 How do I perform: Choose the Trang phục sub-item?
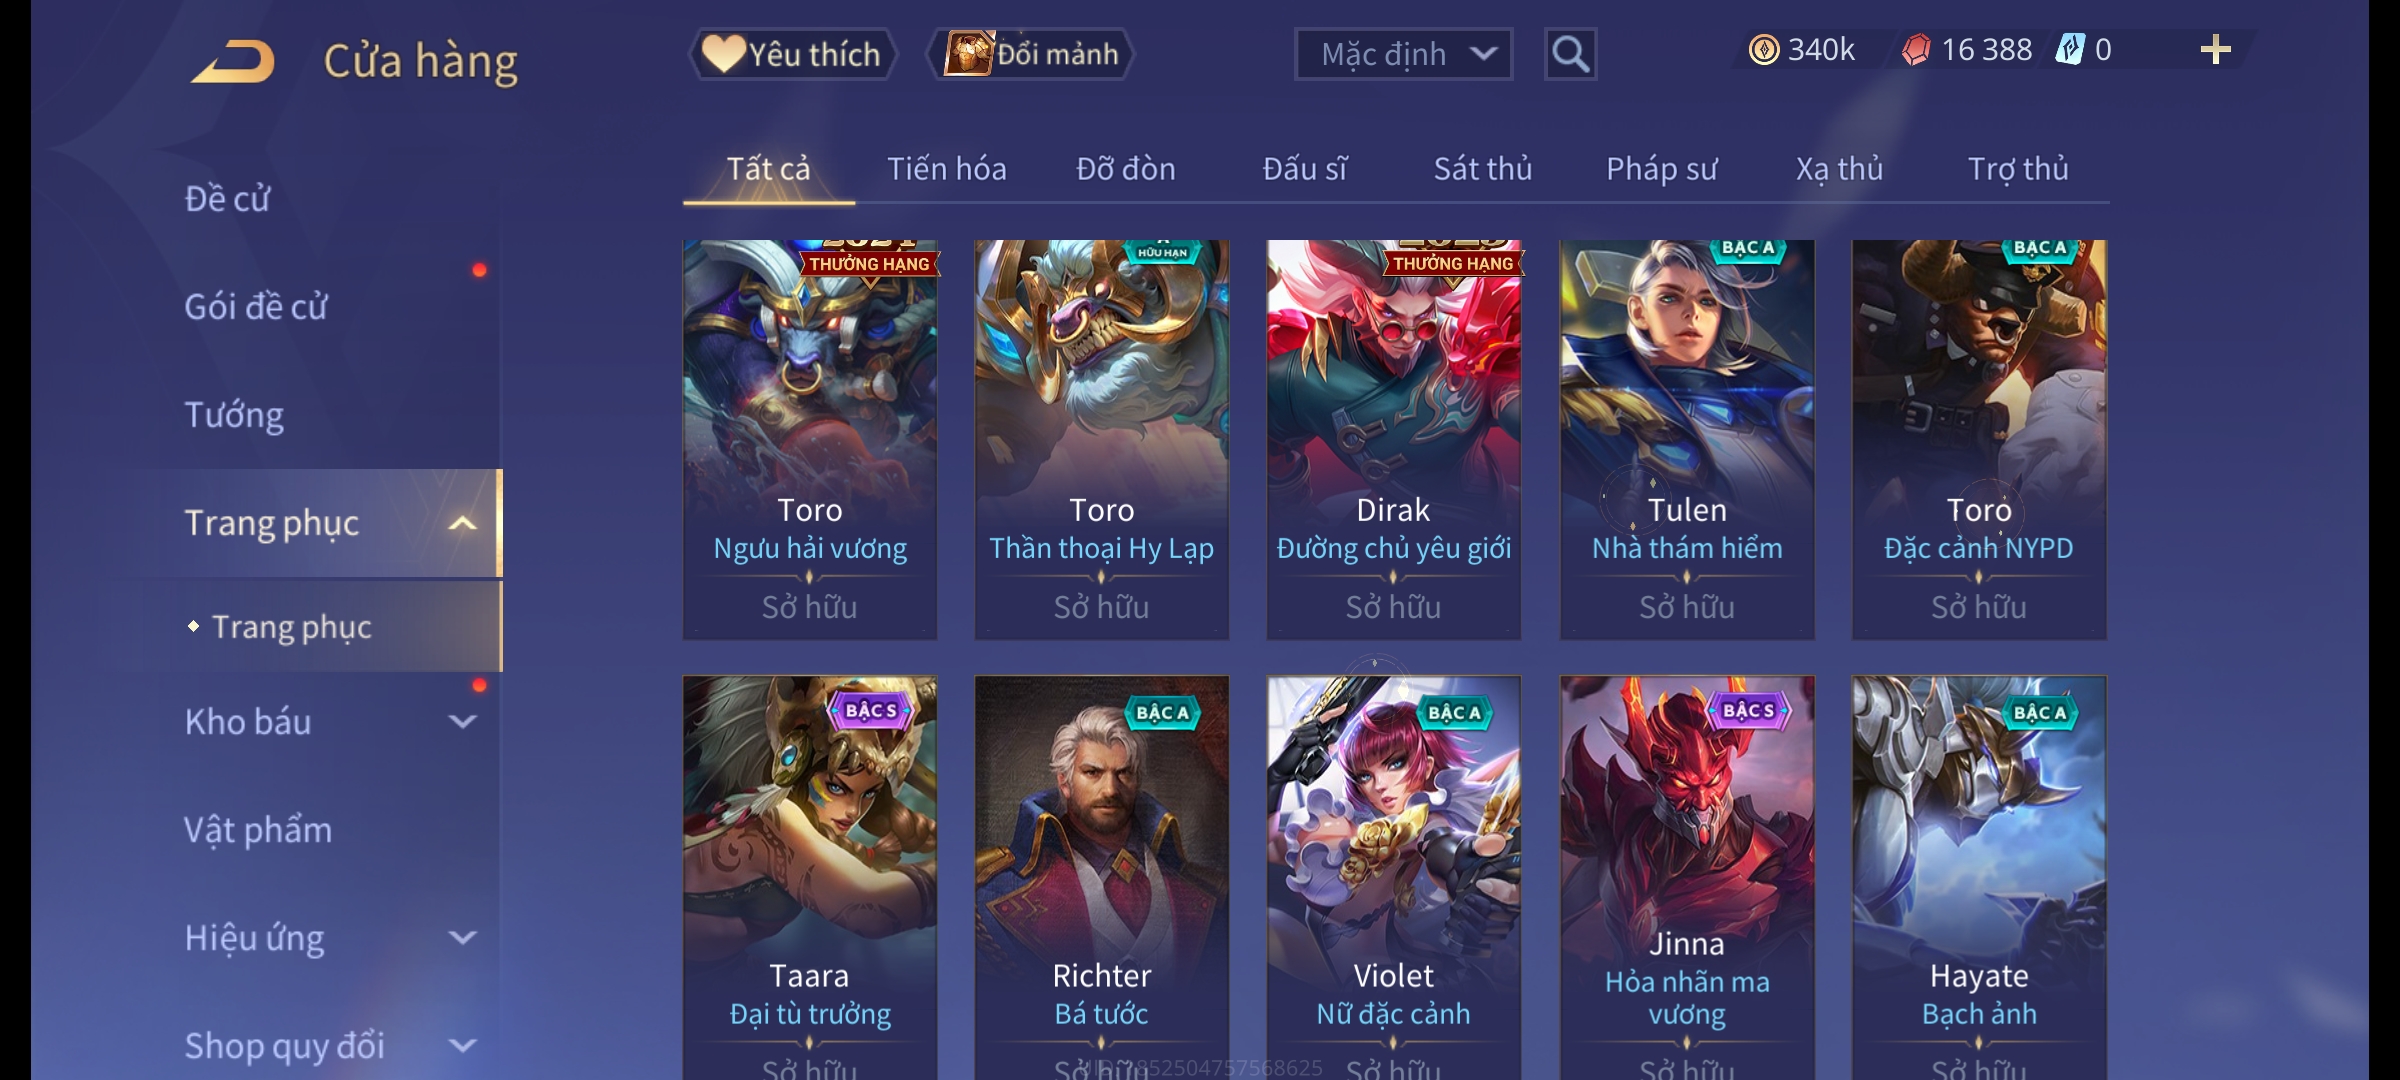291,627
